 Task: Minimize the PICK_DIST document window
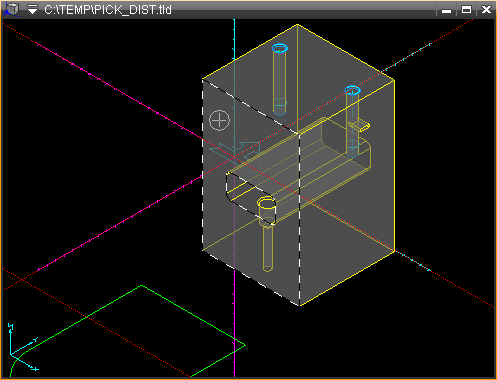coord(446,10)
